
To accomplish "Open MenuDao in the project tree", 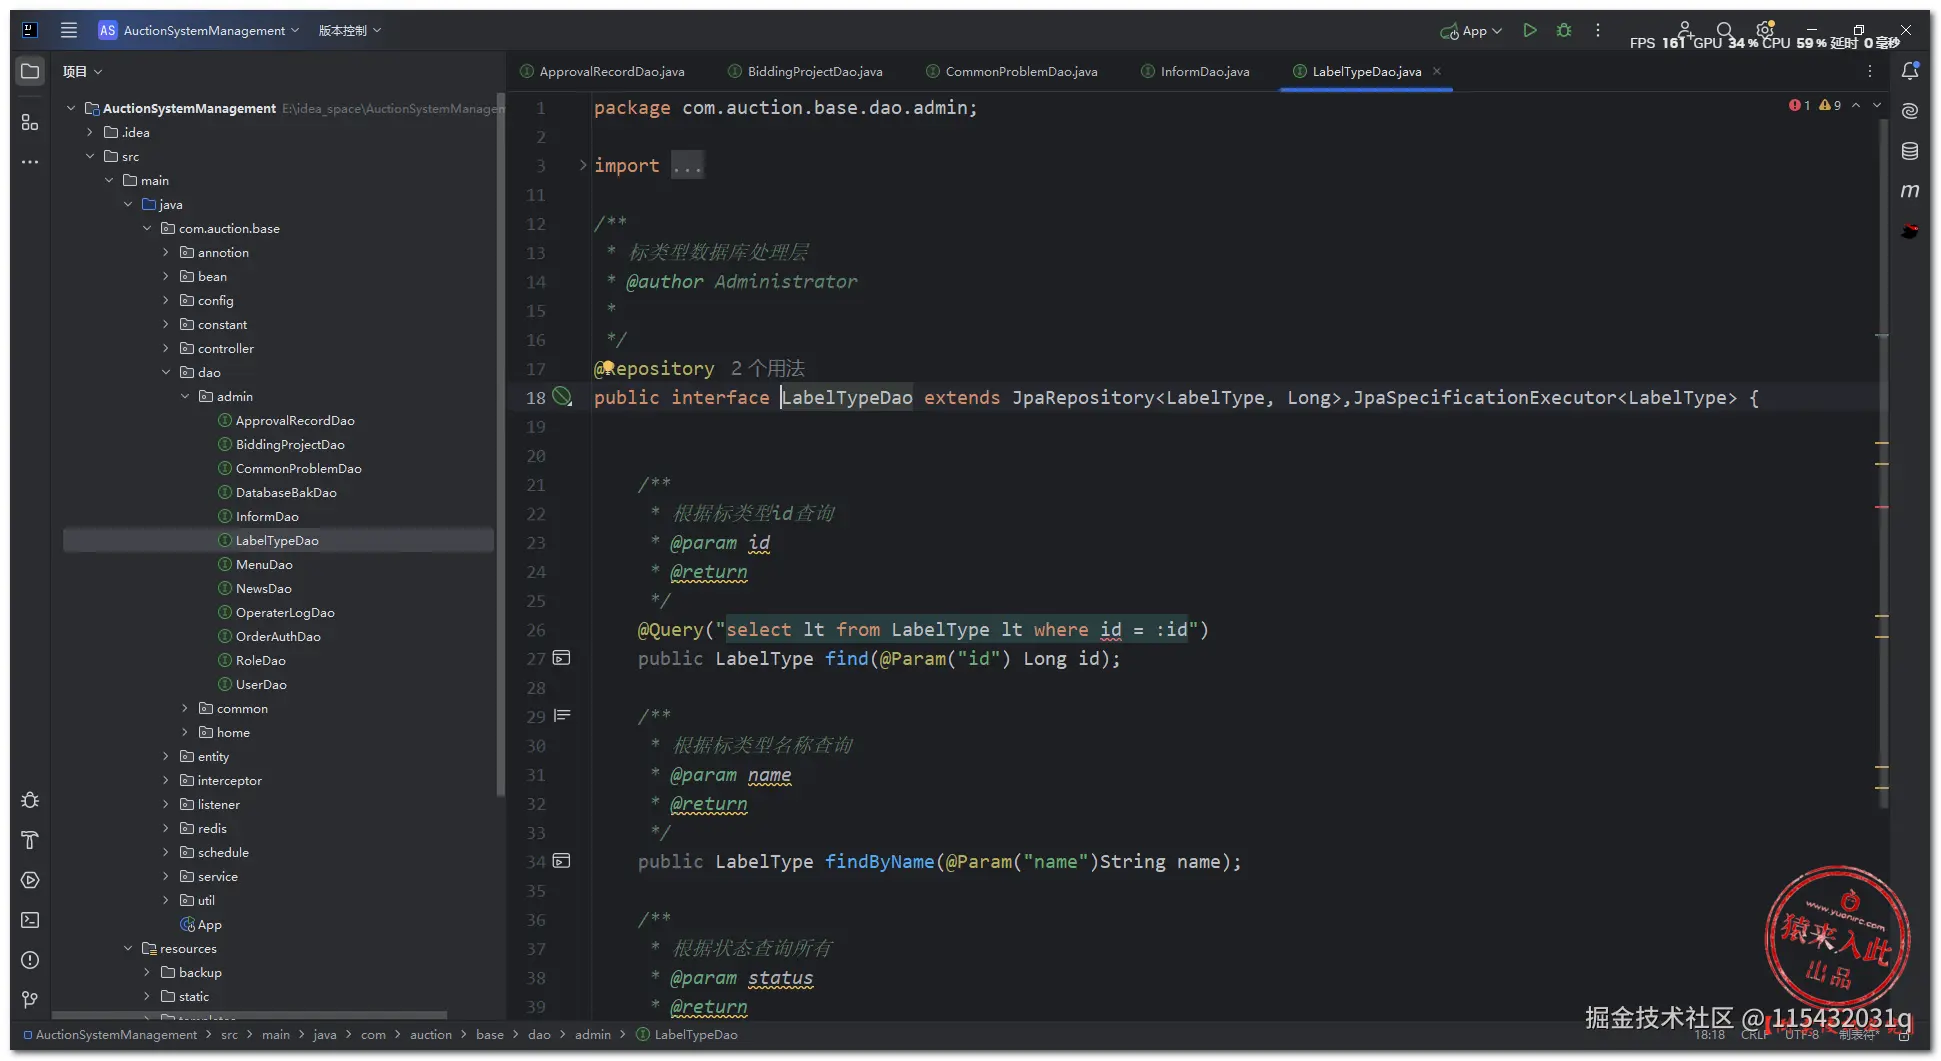I will click(x=264, y=564).
